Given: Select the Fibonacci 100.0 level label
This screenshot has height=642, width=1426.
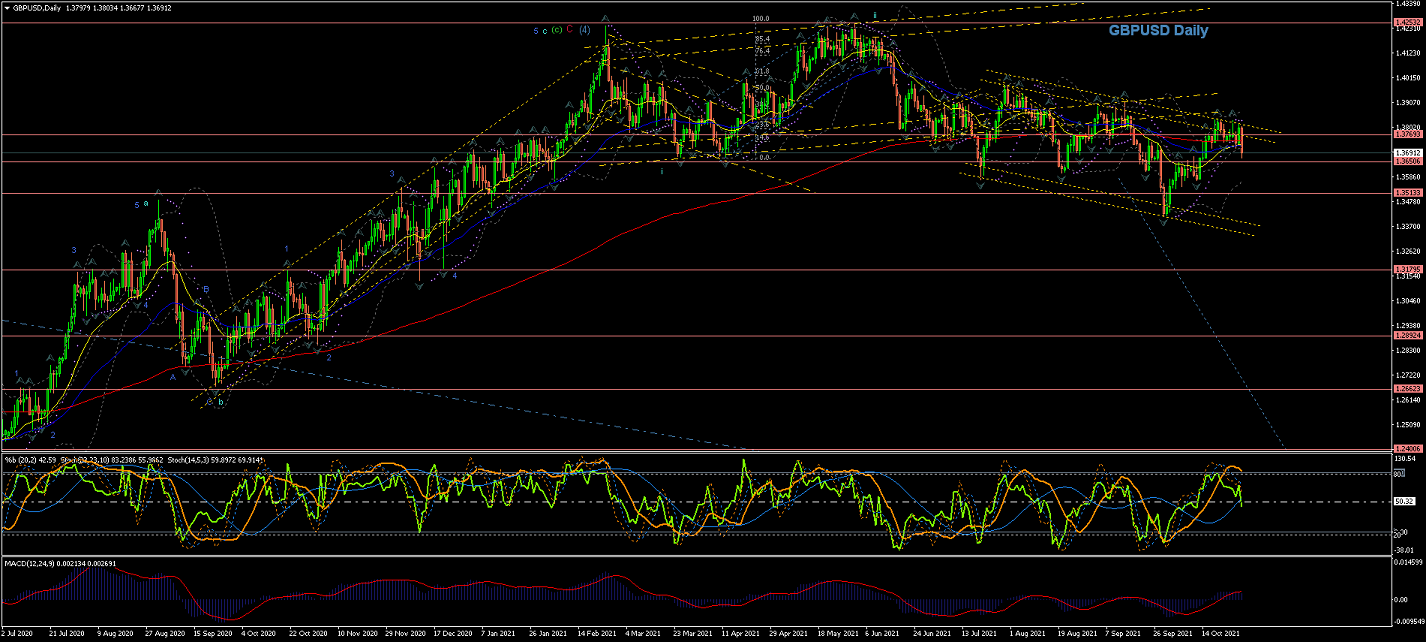Looking at the screenshot, I should pos(760,19).
